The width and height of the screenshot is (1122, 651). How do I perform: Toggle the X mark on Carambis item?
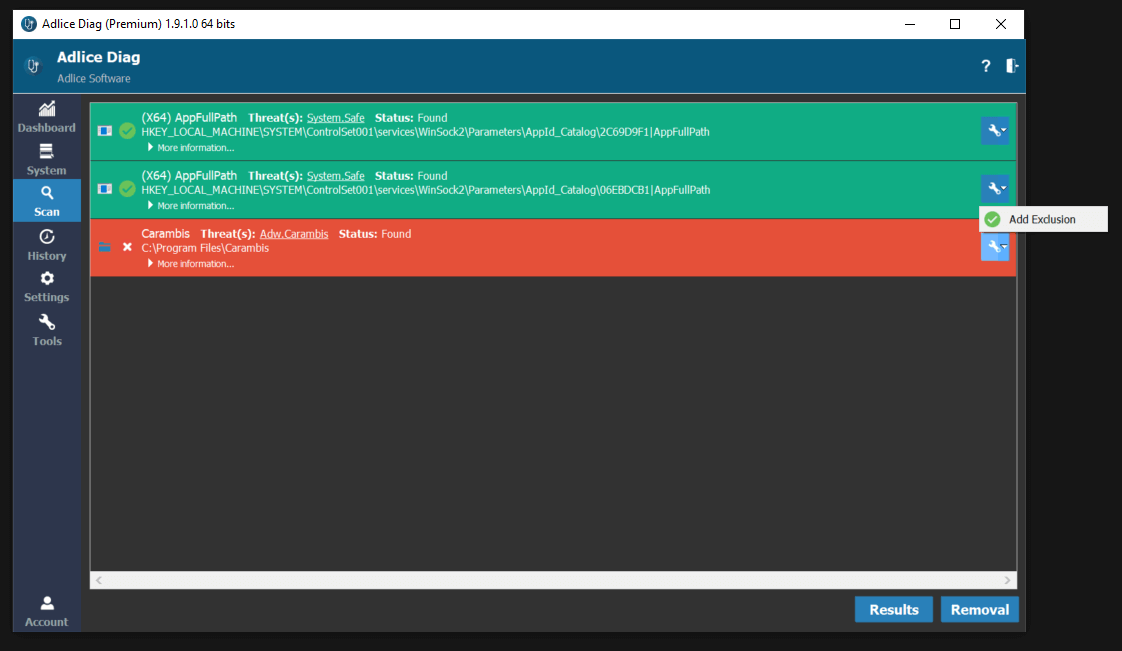[127, 247]
